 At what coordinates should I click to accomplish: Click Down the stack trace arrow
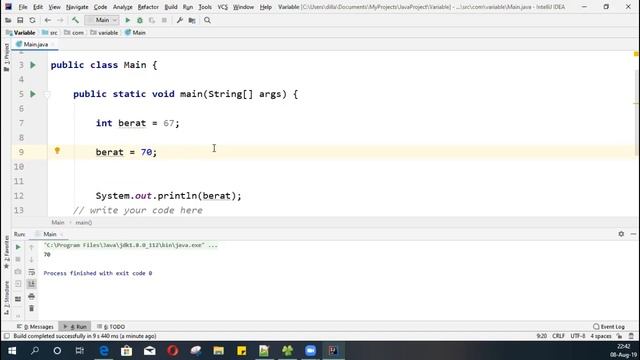pyautogui.click(x=31, y=260)
